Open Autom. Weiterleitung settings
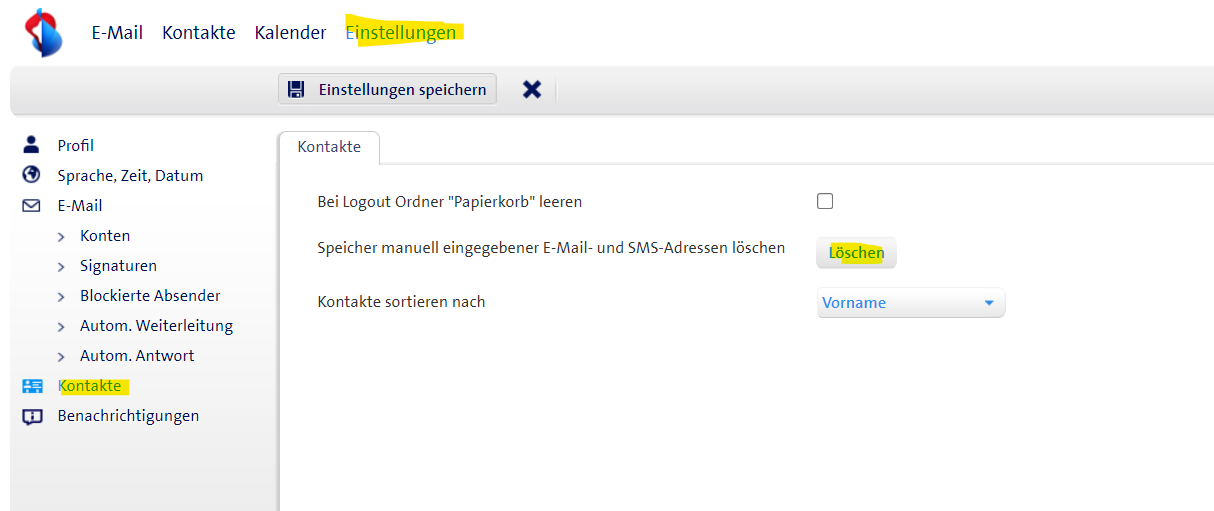This screenshot has width=1214, height=511. 156,326
